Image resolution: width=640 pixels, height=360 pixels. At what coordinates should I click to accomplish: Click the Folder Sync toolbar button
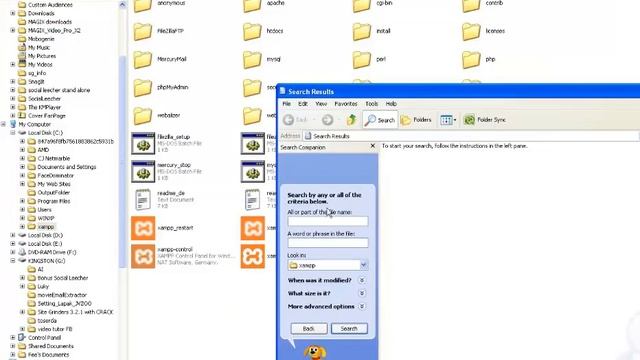click(x=485, y=120)
